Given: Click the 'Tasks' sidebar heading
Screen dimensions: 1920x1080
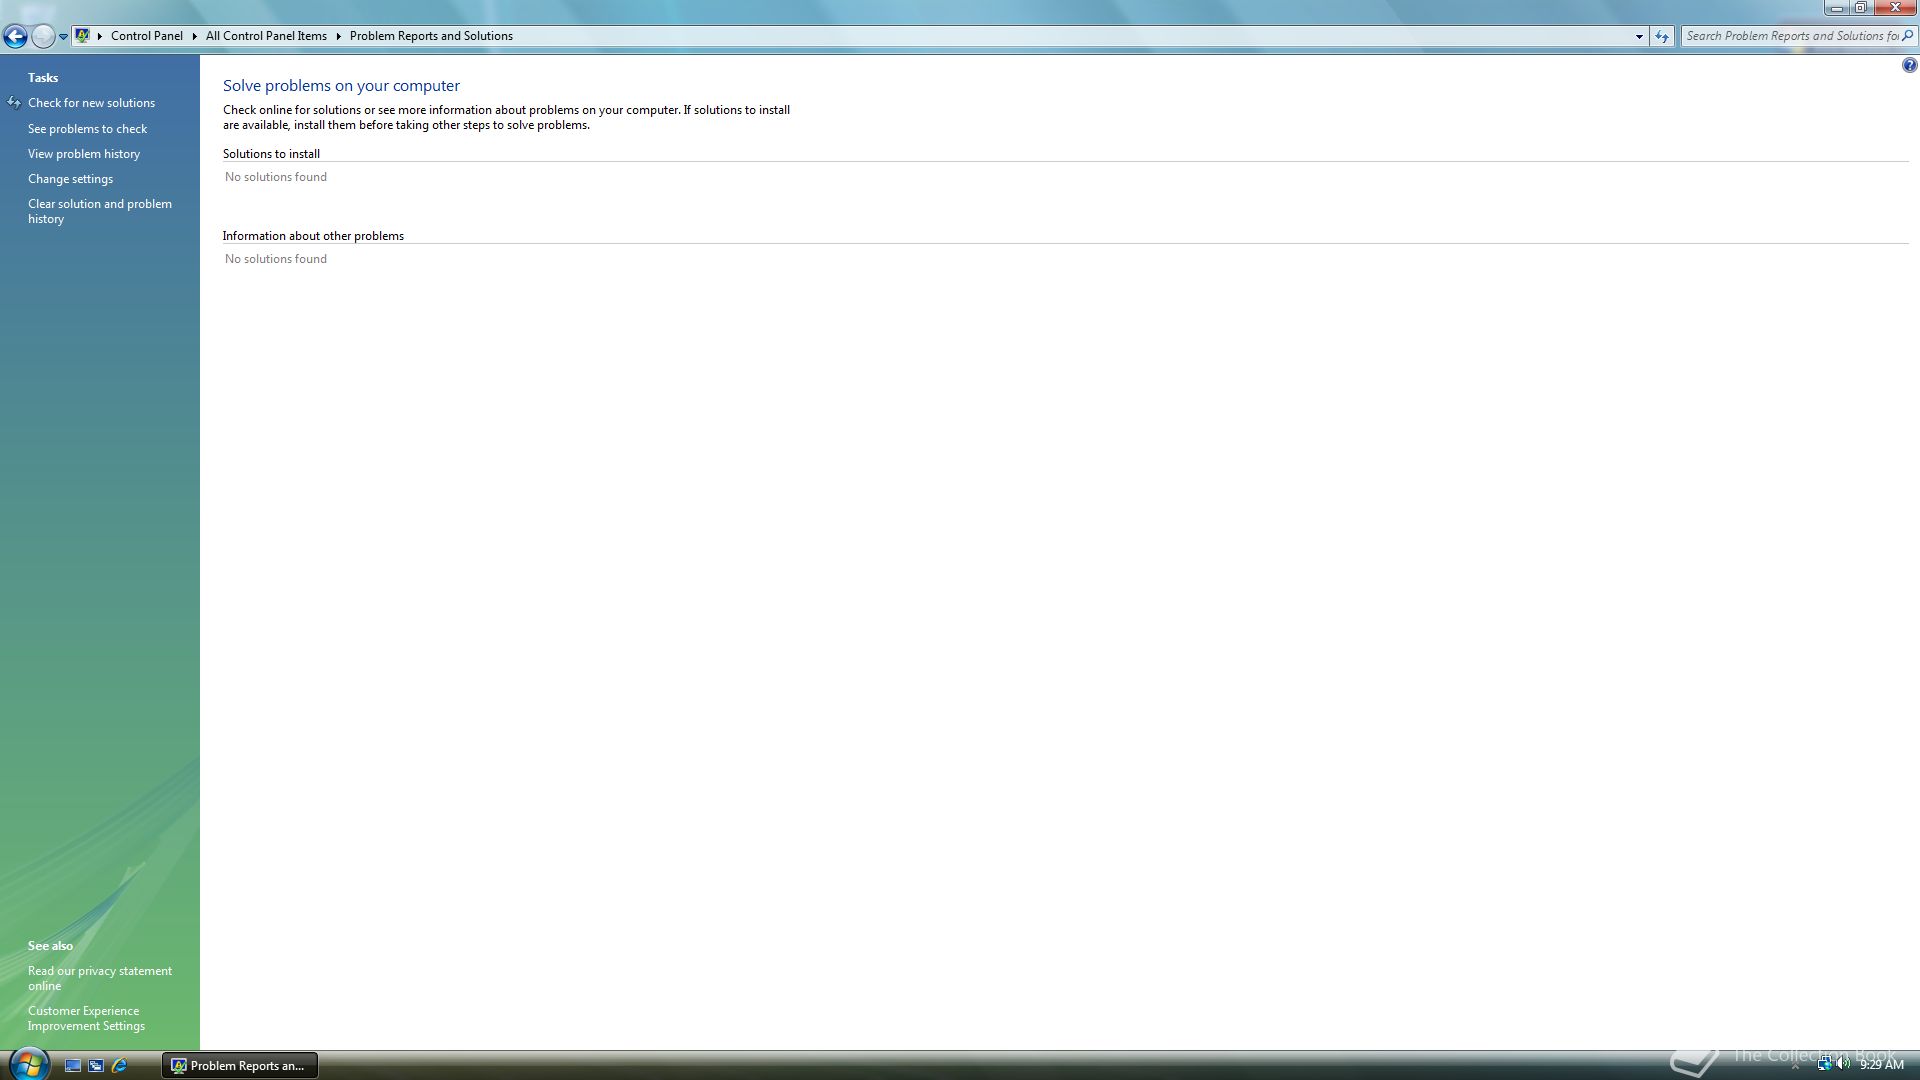Looking at the screenshot, I should (43, 78).
